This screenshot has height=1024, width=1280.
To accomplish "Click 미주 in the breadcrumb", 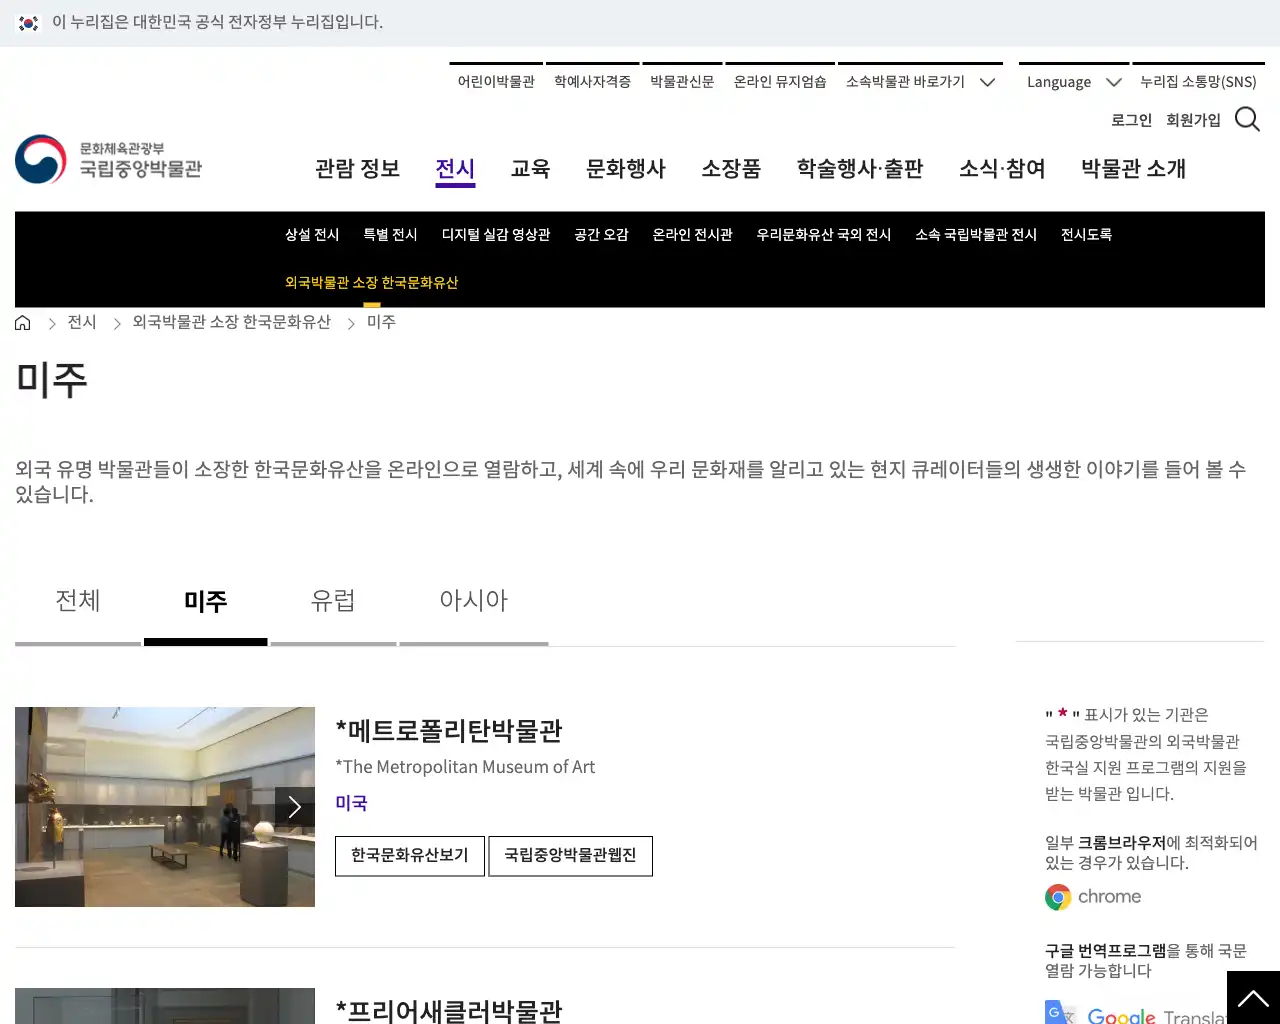I will click(381, 322).
